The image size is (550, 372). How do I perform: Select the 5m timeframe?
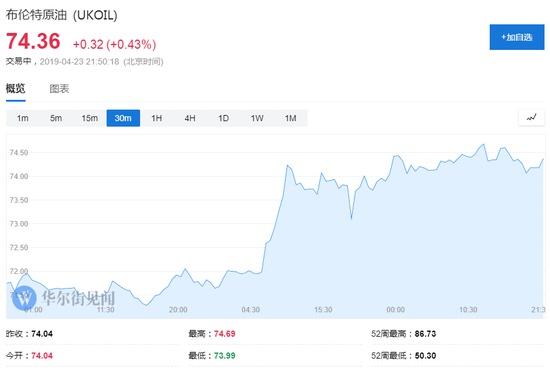coord(56,118)
